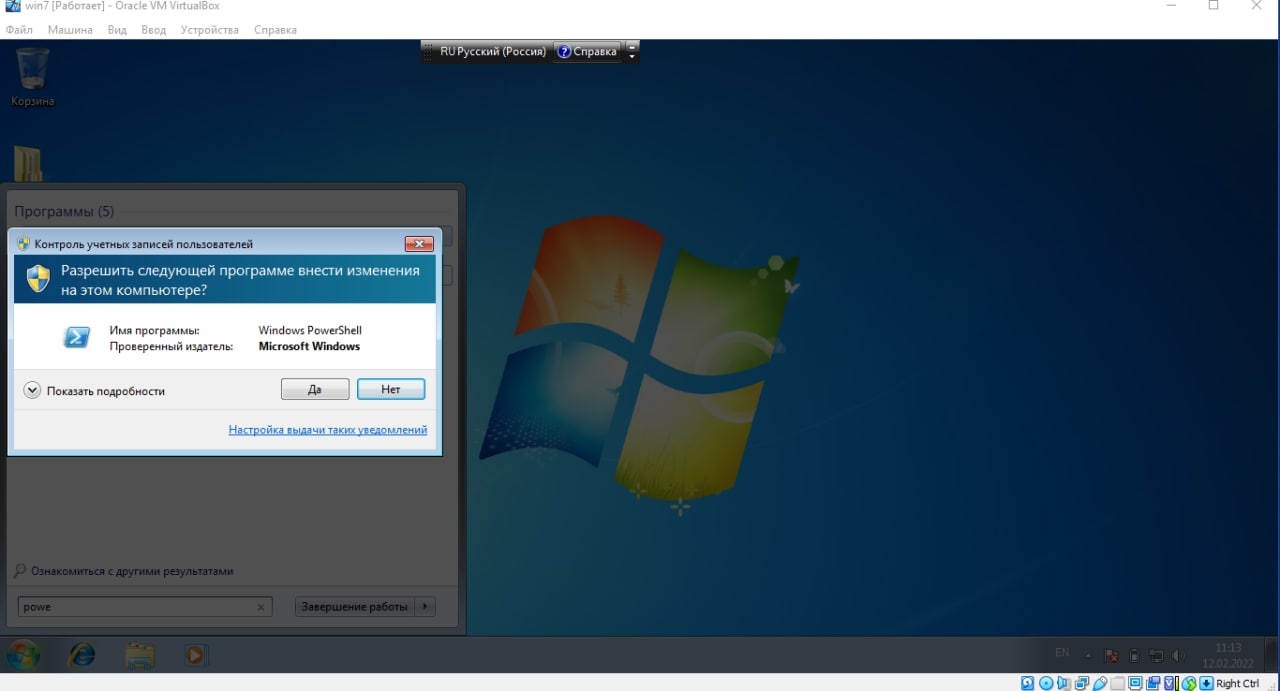Open the language bar options dropdown arrow
Viewport: 1280px width, 691px height.
click(632, 56)
